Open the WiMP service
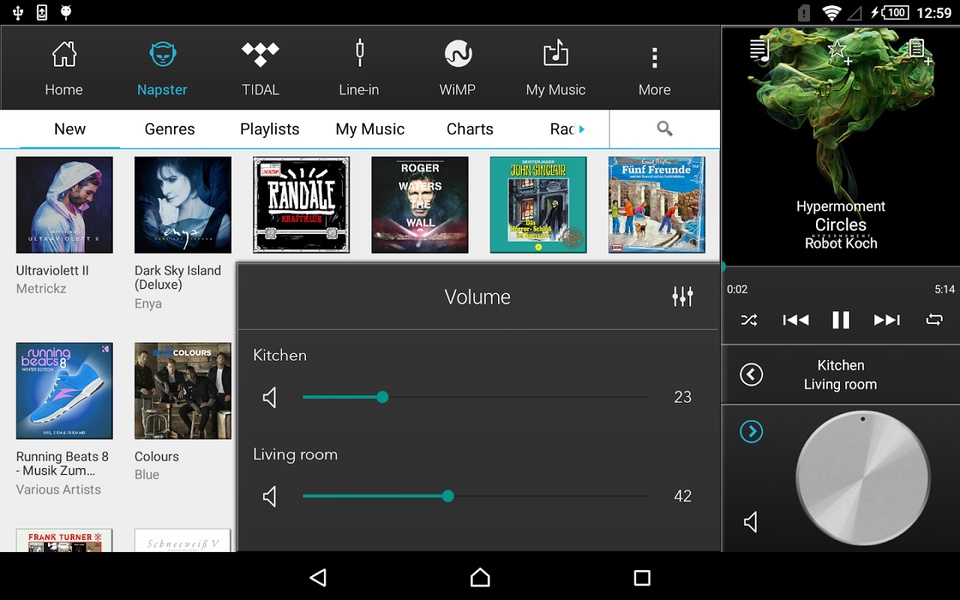 click(457, 67)
